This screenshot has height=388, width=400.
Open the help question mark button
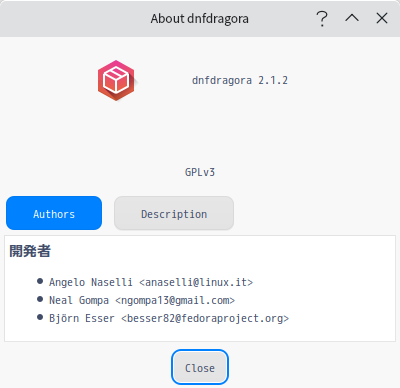pos(322,18)
